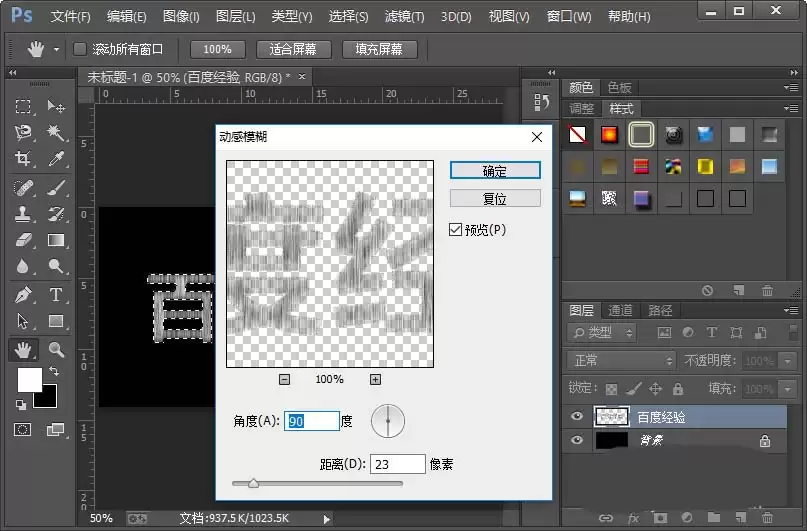The height and width of the screenshot is (531, 807).
Task: Click the 适合屏幕 button
Action: pyautogui.click(x=293, y=49)
